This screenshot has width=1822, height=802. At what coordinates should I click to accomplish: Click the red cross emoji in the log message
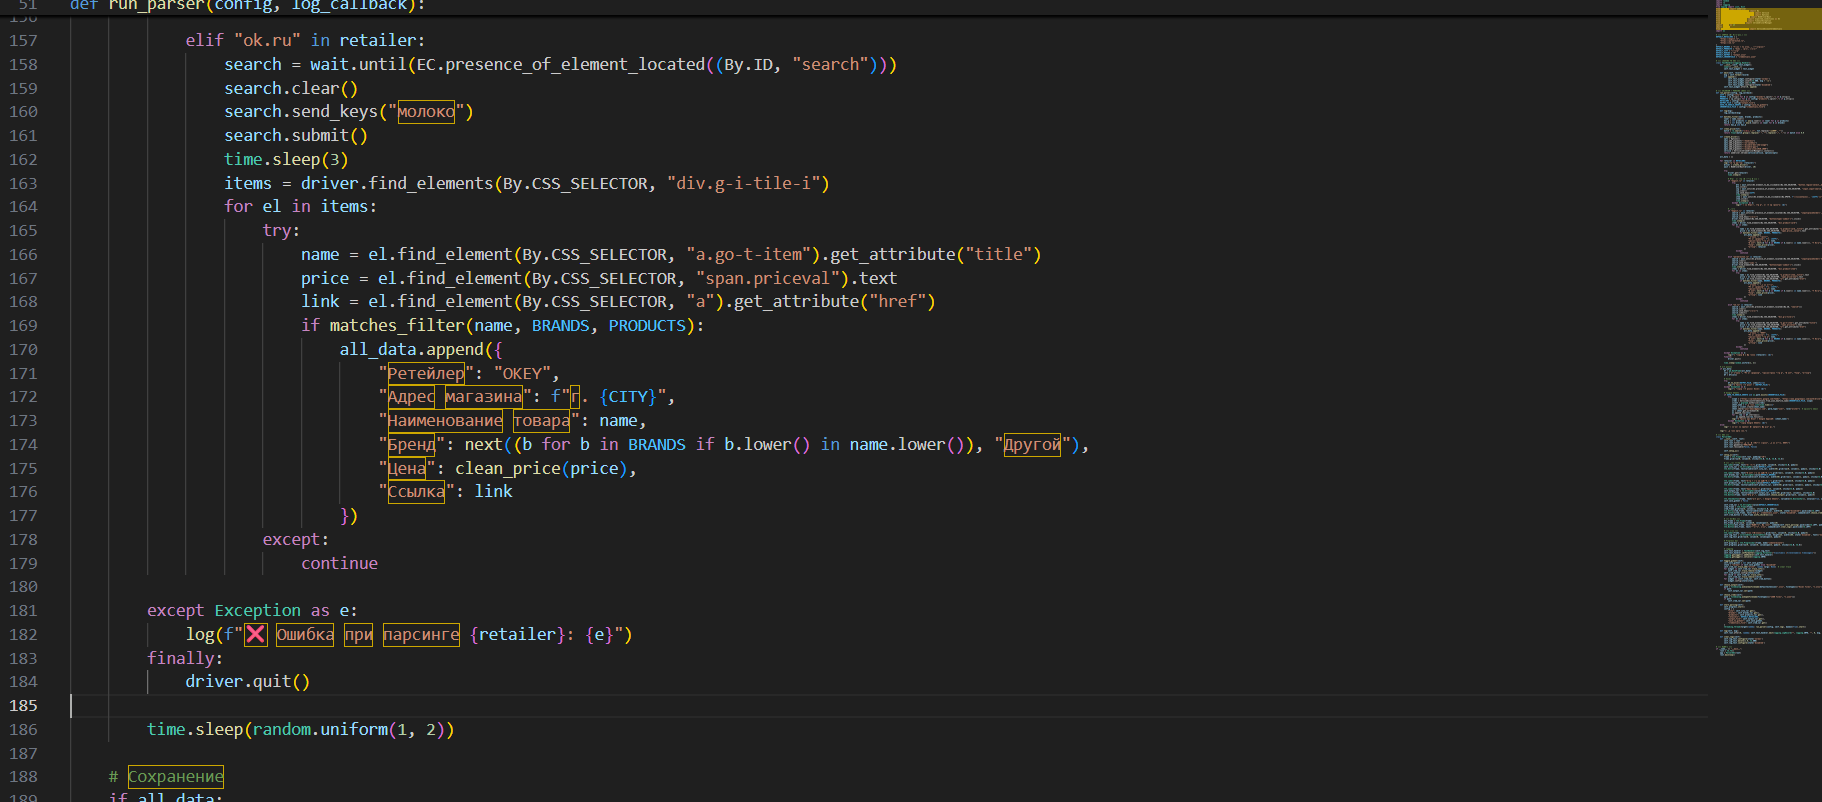tap(256, 634)
